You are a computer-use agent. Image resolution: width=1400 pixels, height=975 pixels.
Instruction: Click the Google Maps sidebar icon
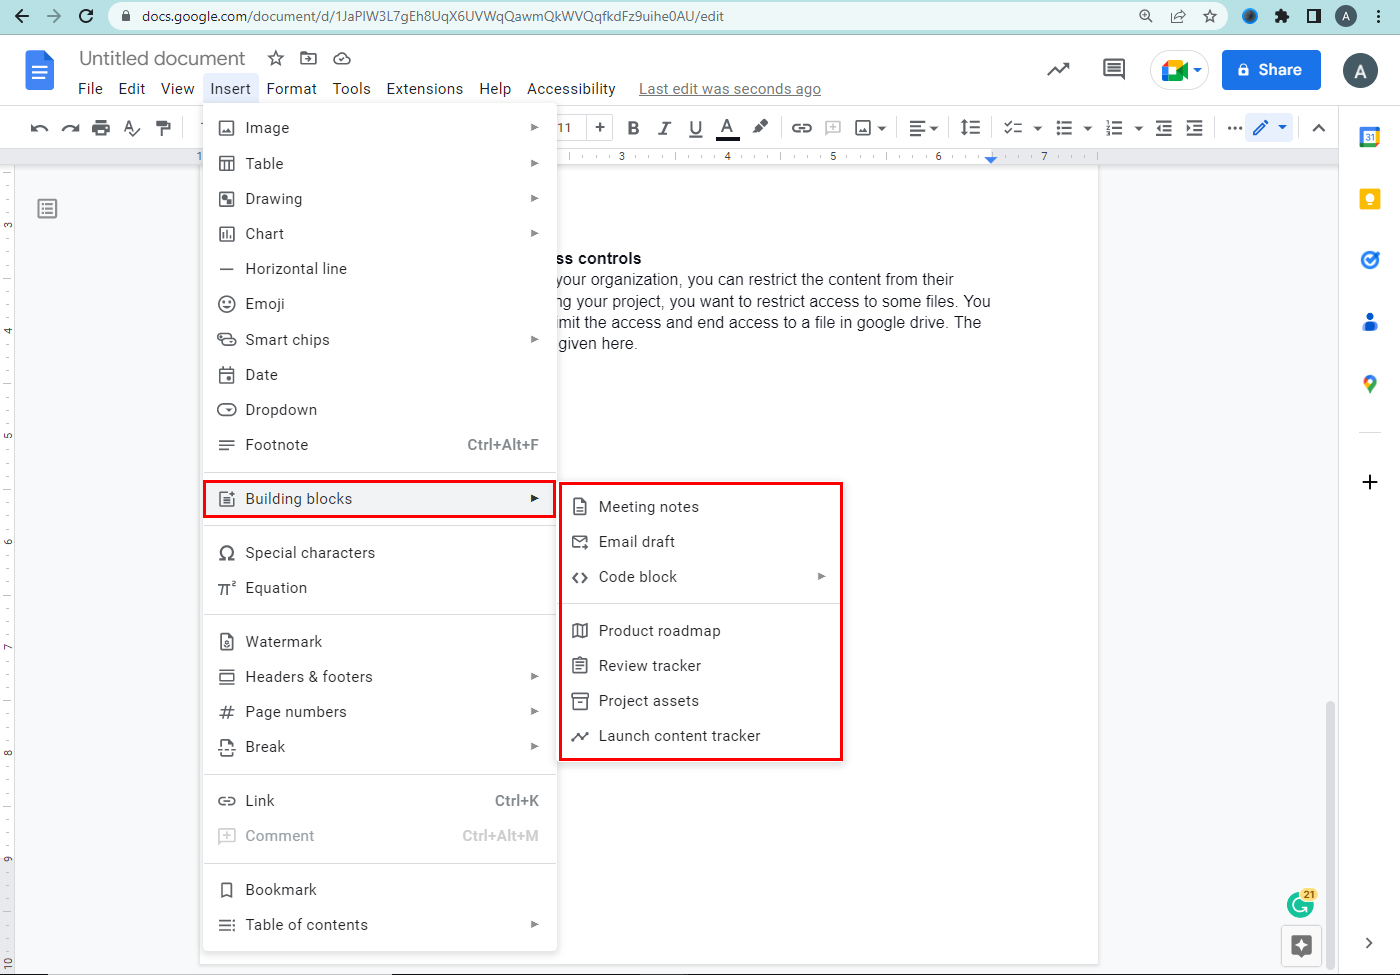point(1369,384)
